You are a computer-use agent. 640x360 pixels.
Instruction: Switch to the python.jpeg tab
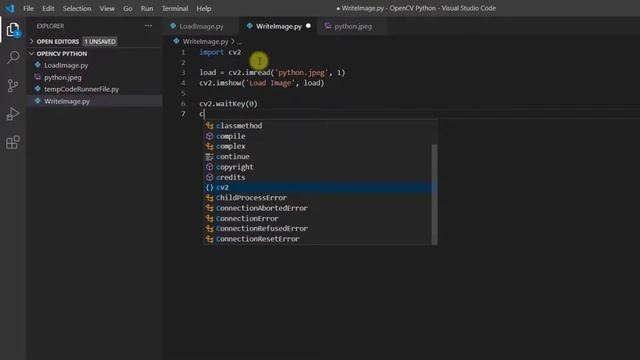[353, 26]
